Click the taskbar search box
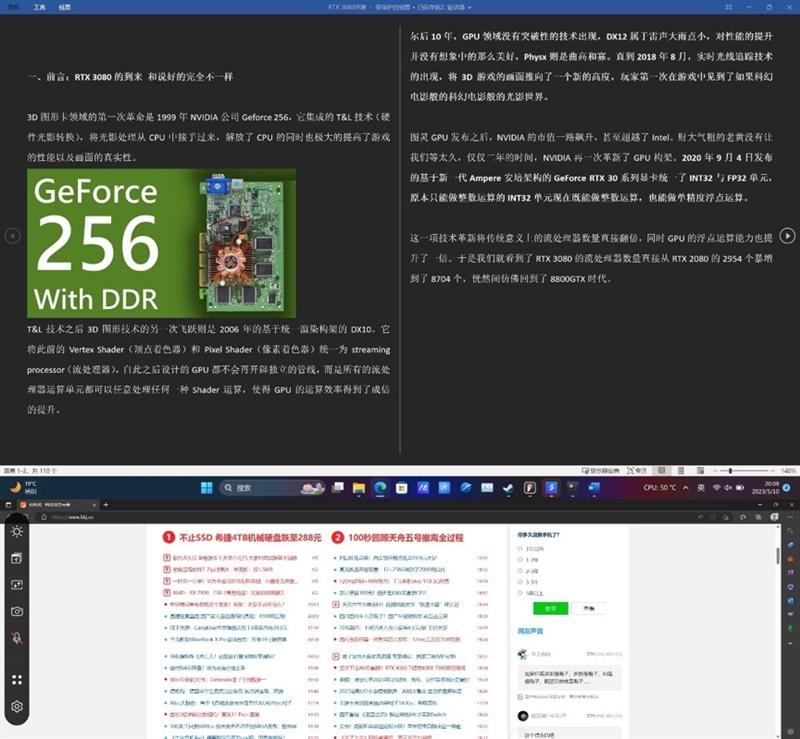 pyautogui.click(x=271, y=488)
